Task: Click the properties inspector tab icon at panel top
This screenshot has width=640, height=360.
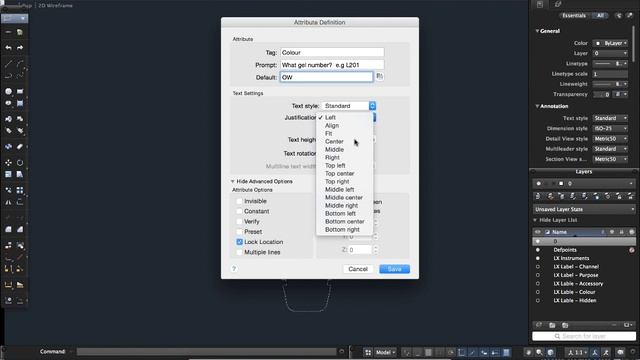Action: tap(540, 4)
